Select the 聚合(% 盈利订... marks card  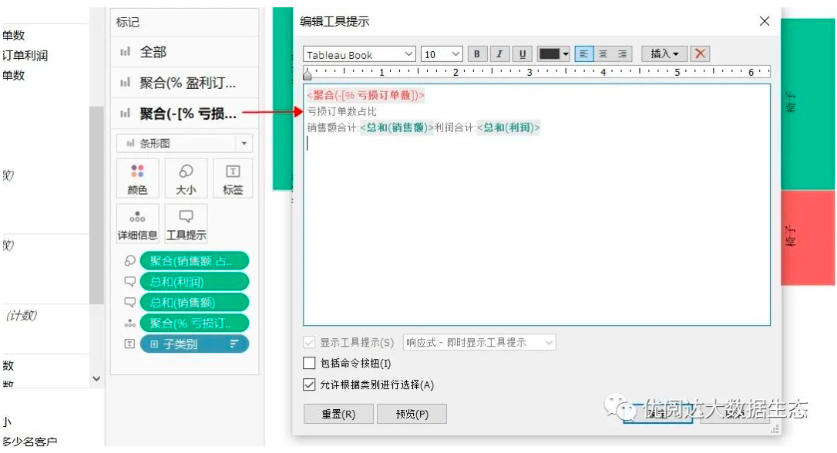tap(185, 83)
